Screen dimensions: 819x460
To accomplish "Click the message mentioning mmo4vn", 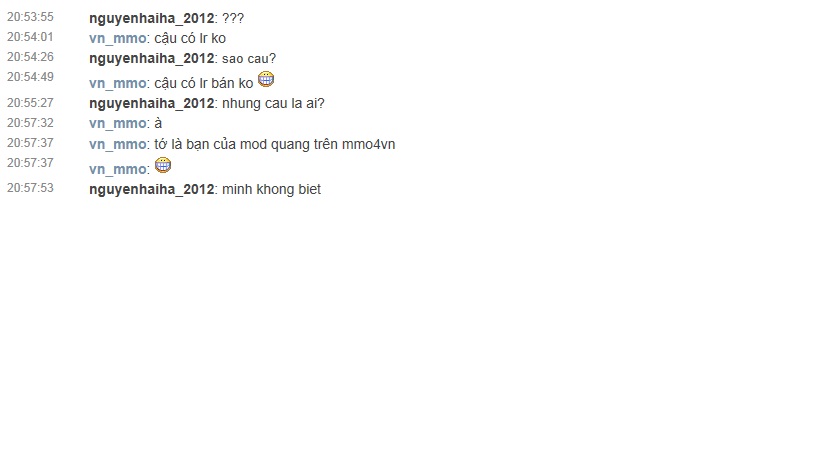I will coord(275,144).
